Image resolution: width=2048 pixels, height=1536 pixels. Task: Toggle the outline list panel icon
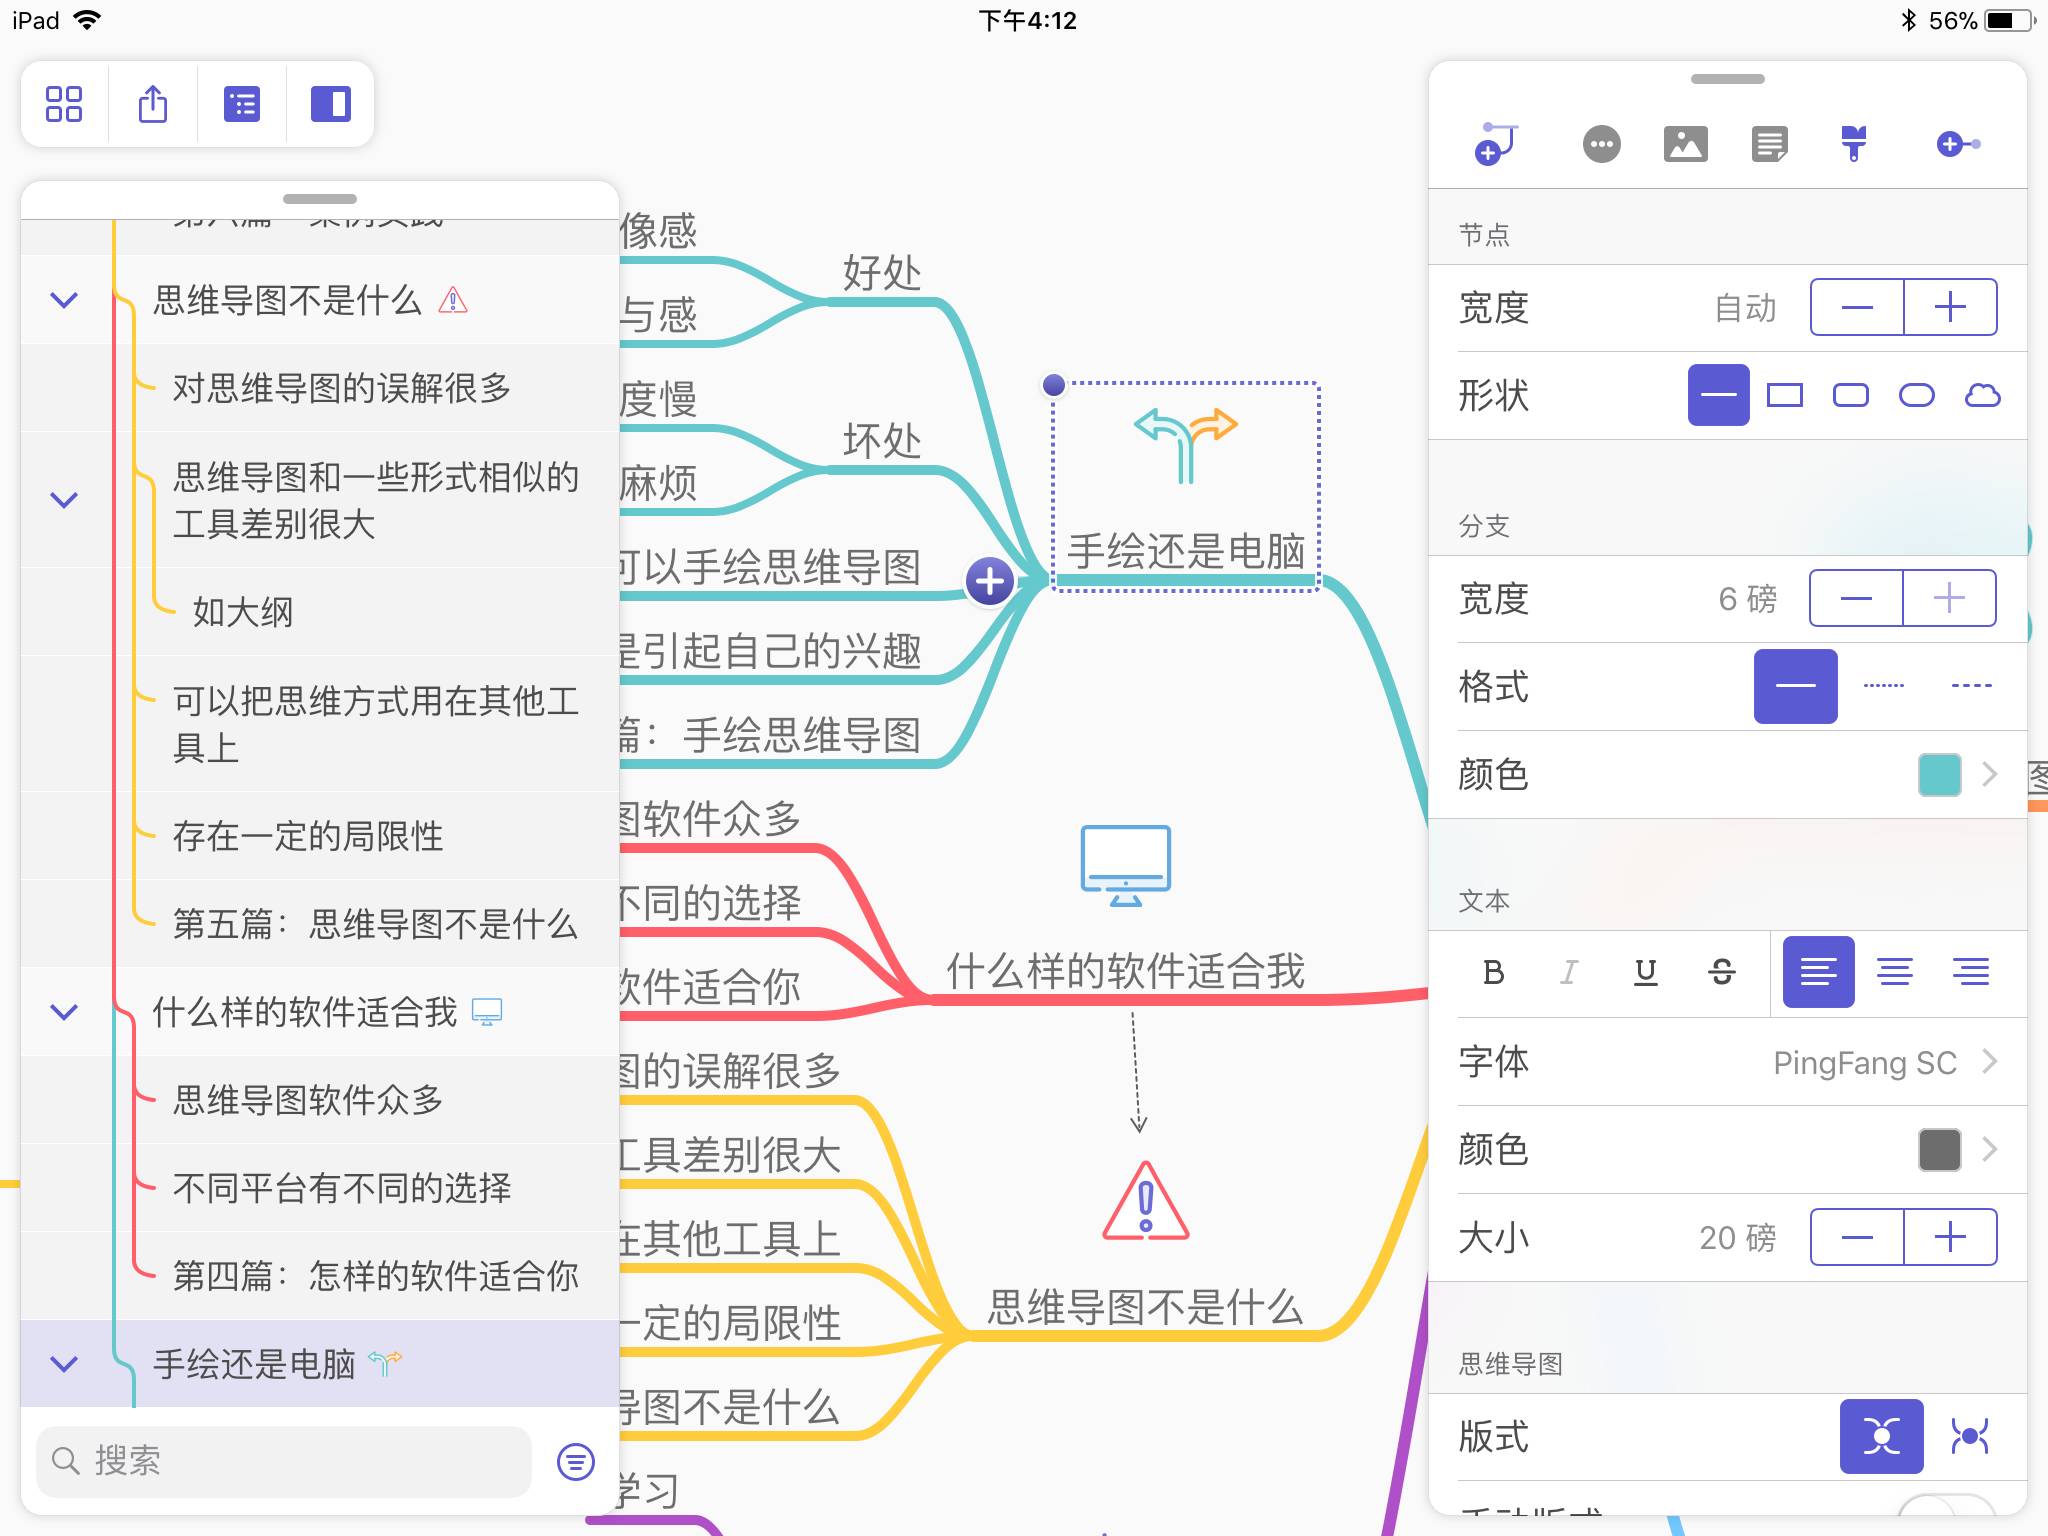pos(241,104)
